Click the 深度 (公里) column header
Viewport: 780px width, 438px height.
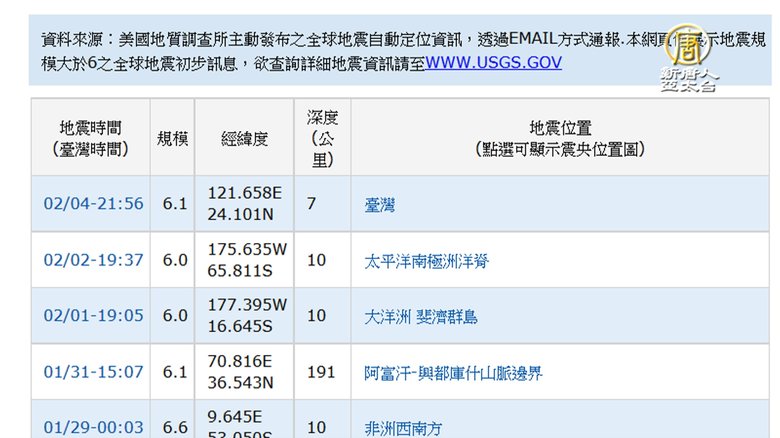[x=322, y=138]
